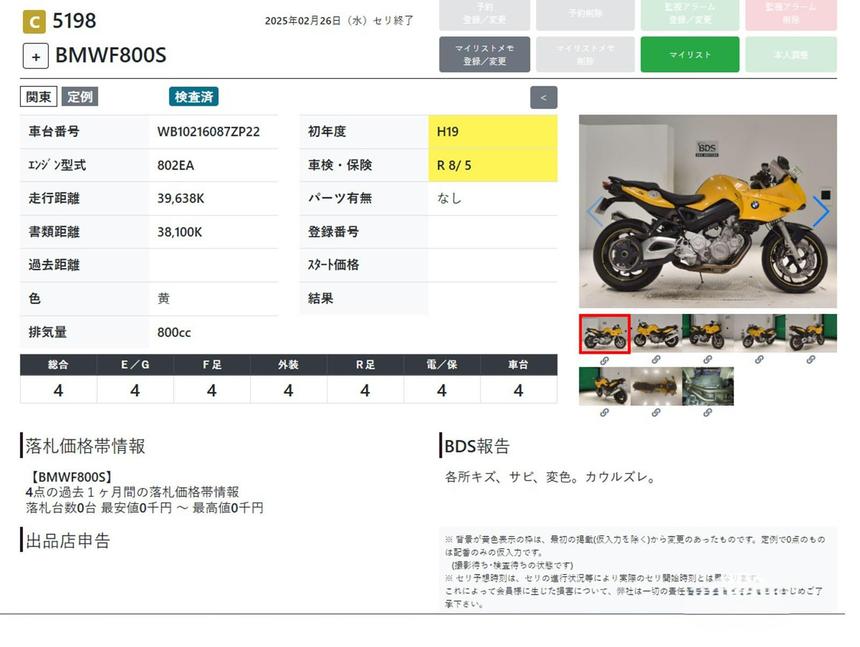
Task: Click link icon under first thumbnail
Action: click(x=604, y=360)
